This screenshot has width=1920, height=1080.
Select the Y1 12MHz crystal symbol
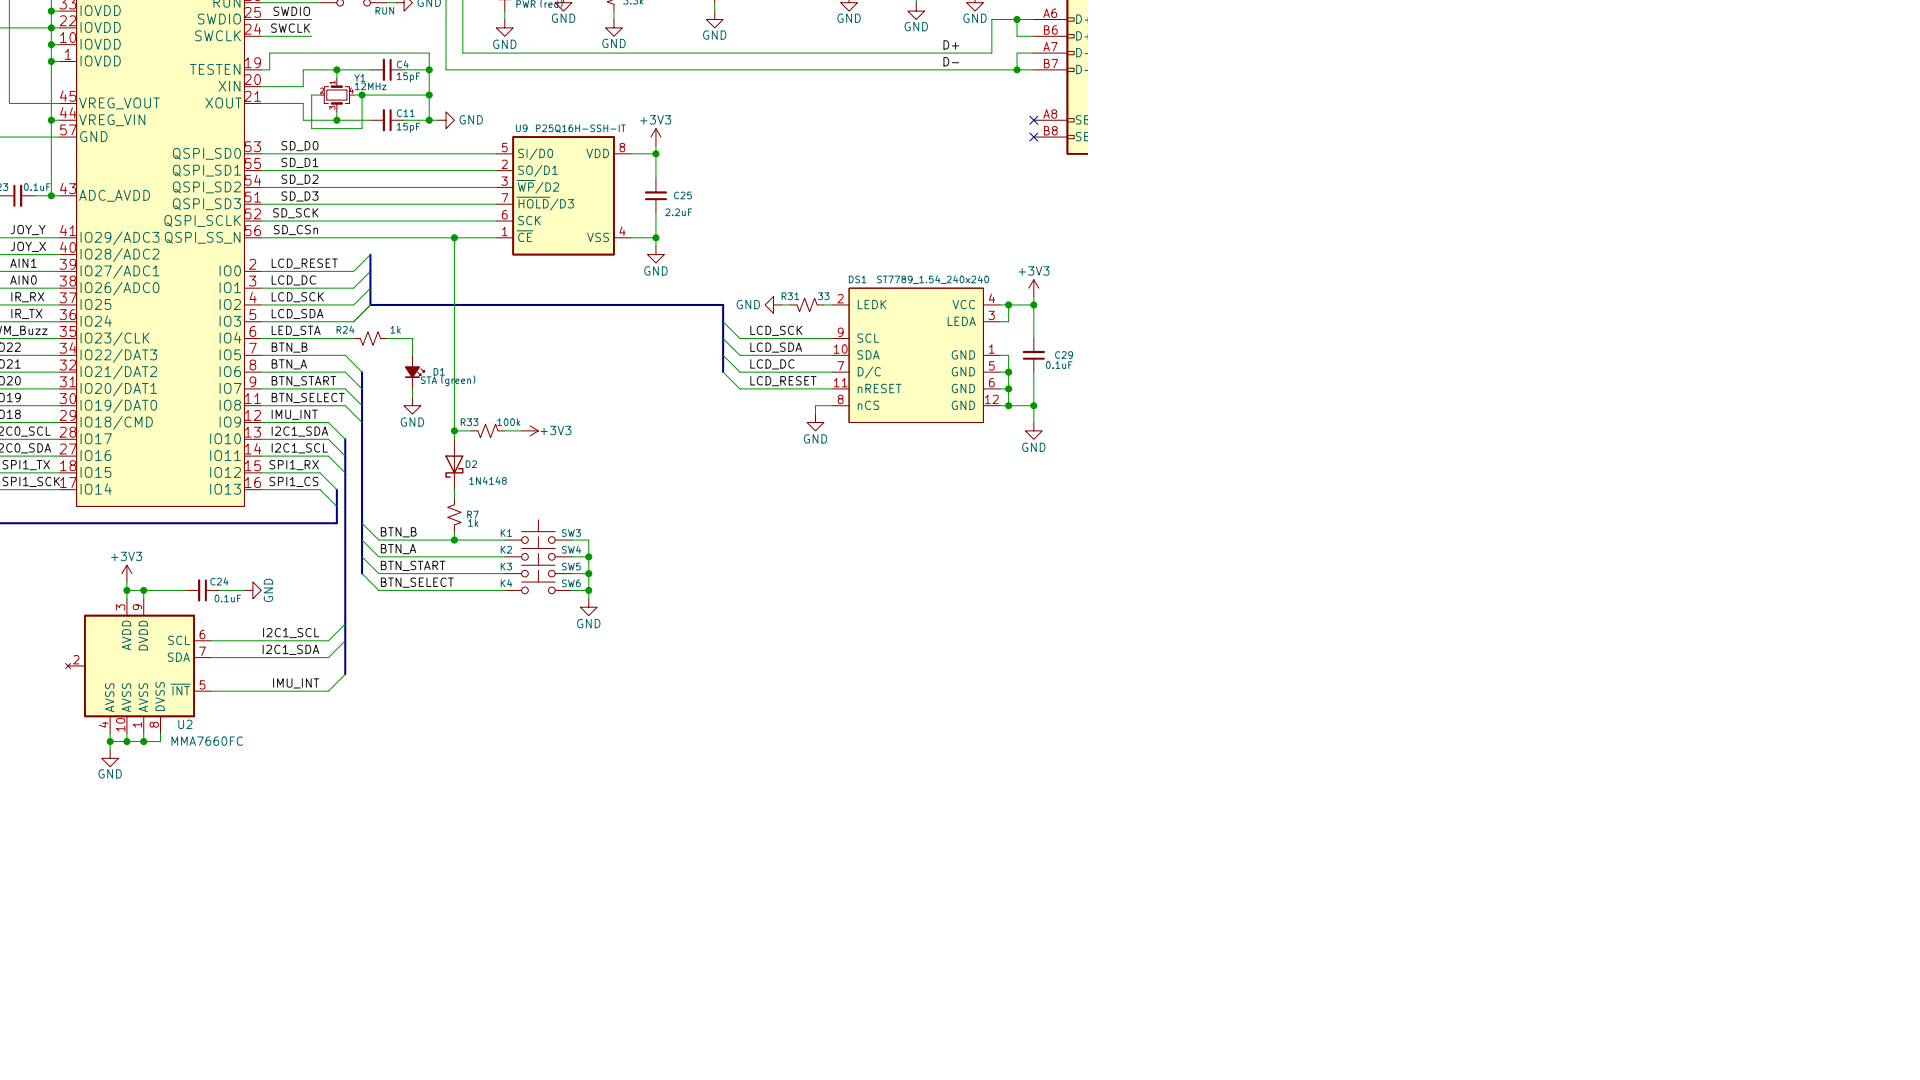tap(336, 95)
